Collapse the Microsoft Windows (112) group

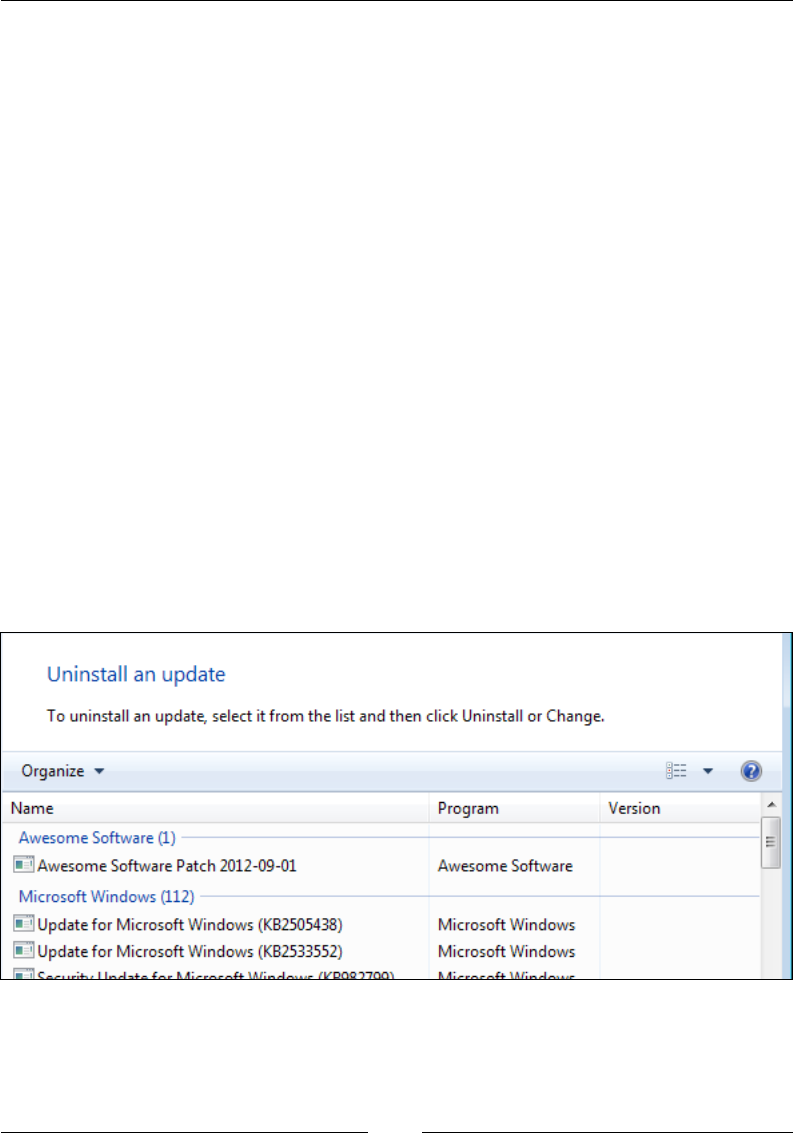pyautogui.click(x=106, y=897)
